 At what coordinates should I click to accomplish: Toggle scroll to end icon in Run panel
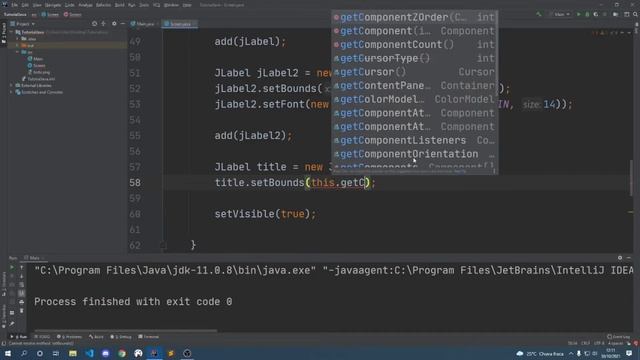tap(22, 293)
